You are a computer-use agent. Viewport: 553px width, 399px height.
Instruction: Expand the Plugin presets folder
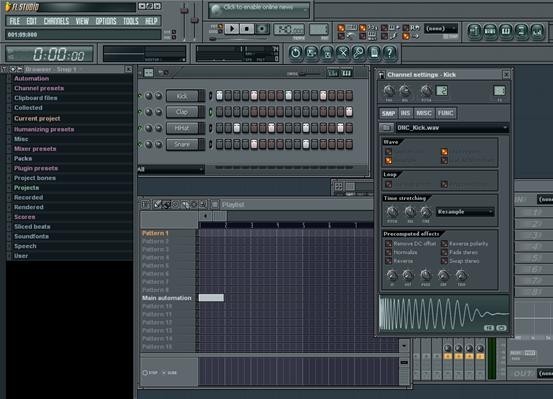click(36, 168)
